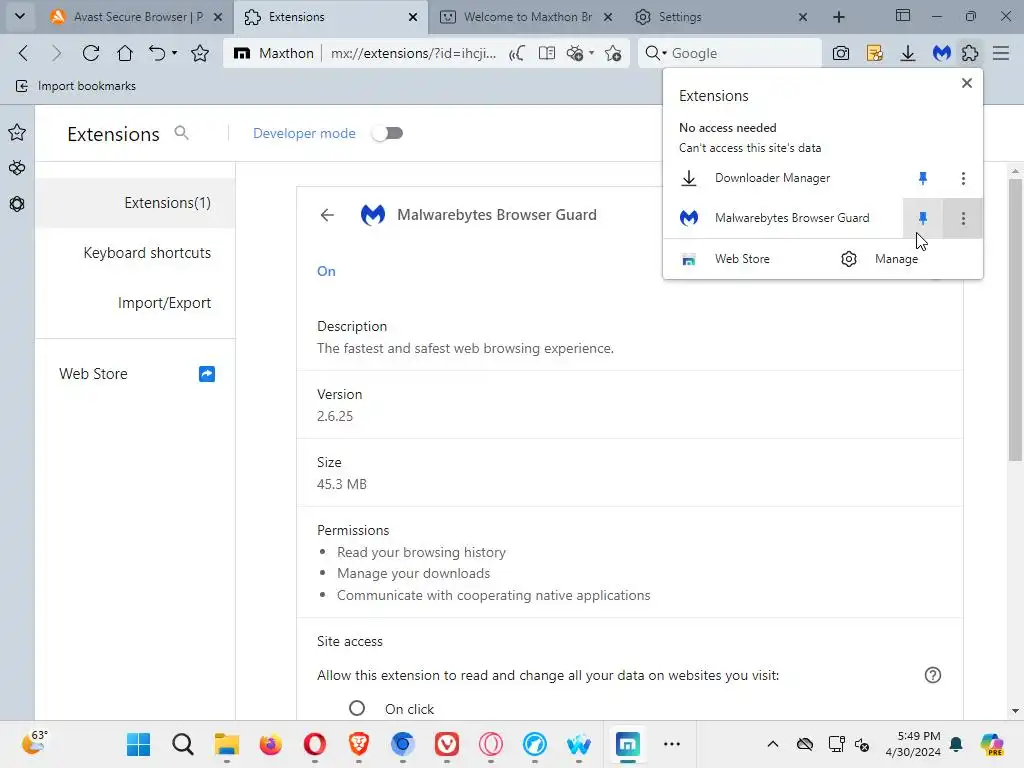
Task: Select Extensions(1) in the sidebar
Action: pos(135,203)
